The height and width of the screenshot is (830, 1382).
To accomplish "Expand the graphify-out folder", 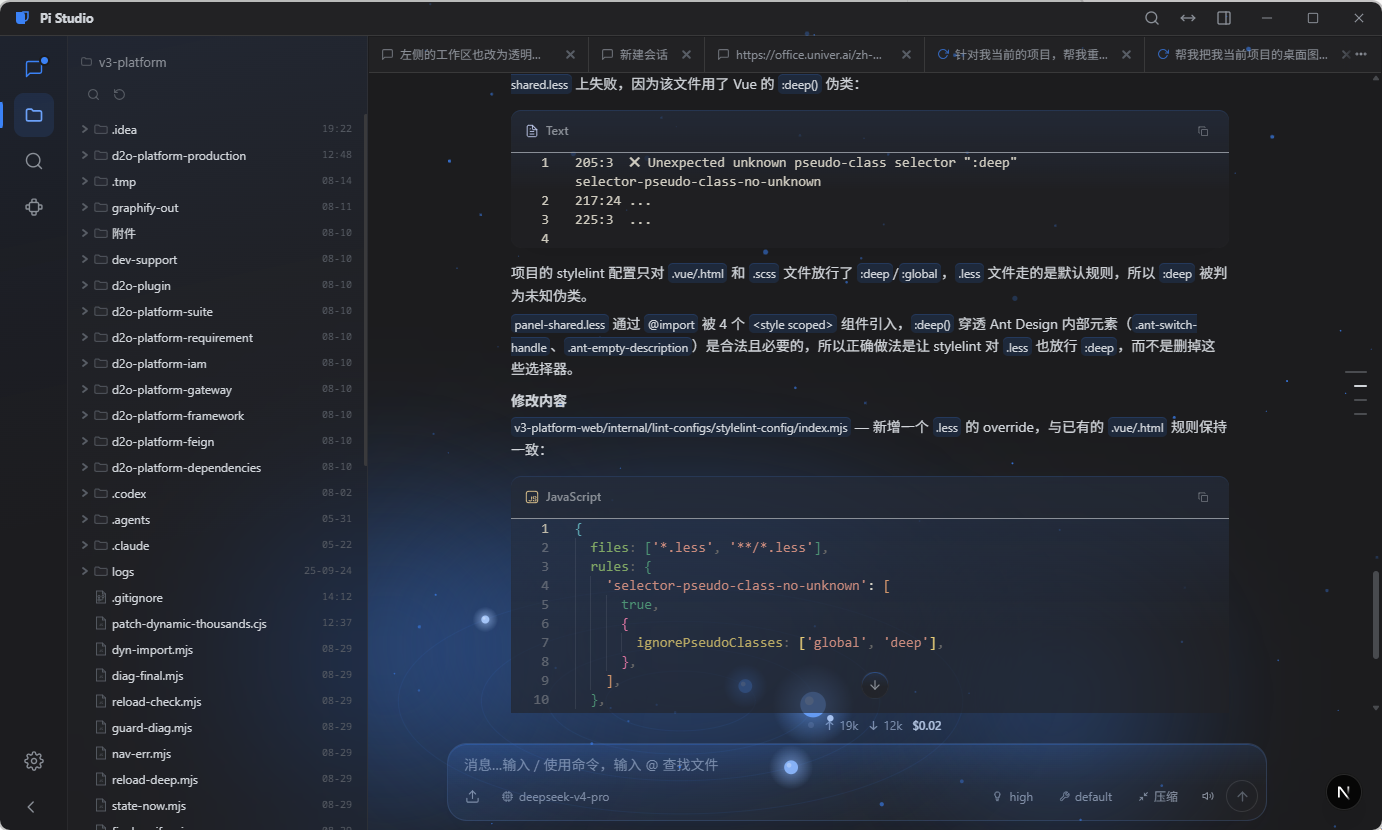I will pyautogui.click(x=85, y=207).
